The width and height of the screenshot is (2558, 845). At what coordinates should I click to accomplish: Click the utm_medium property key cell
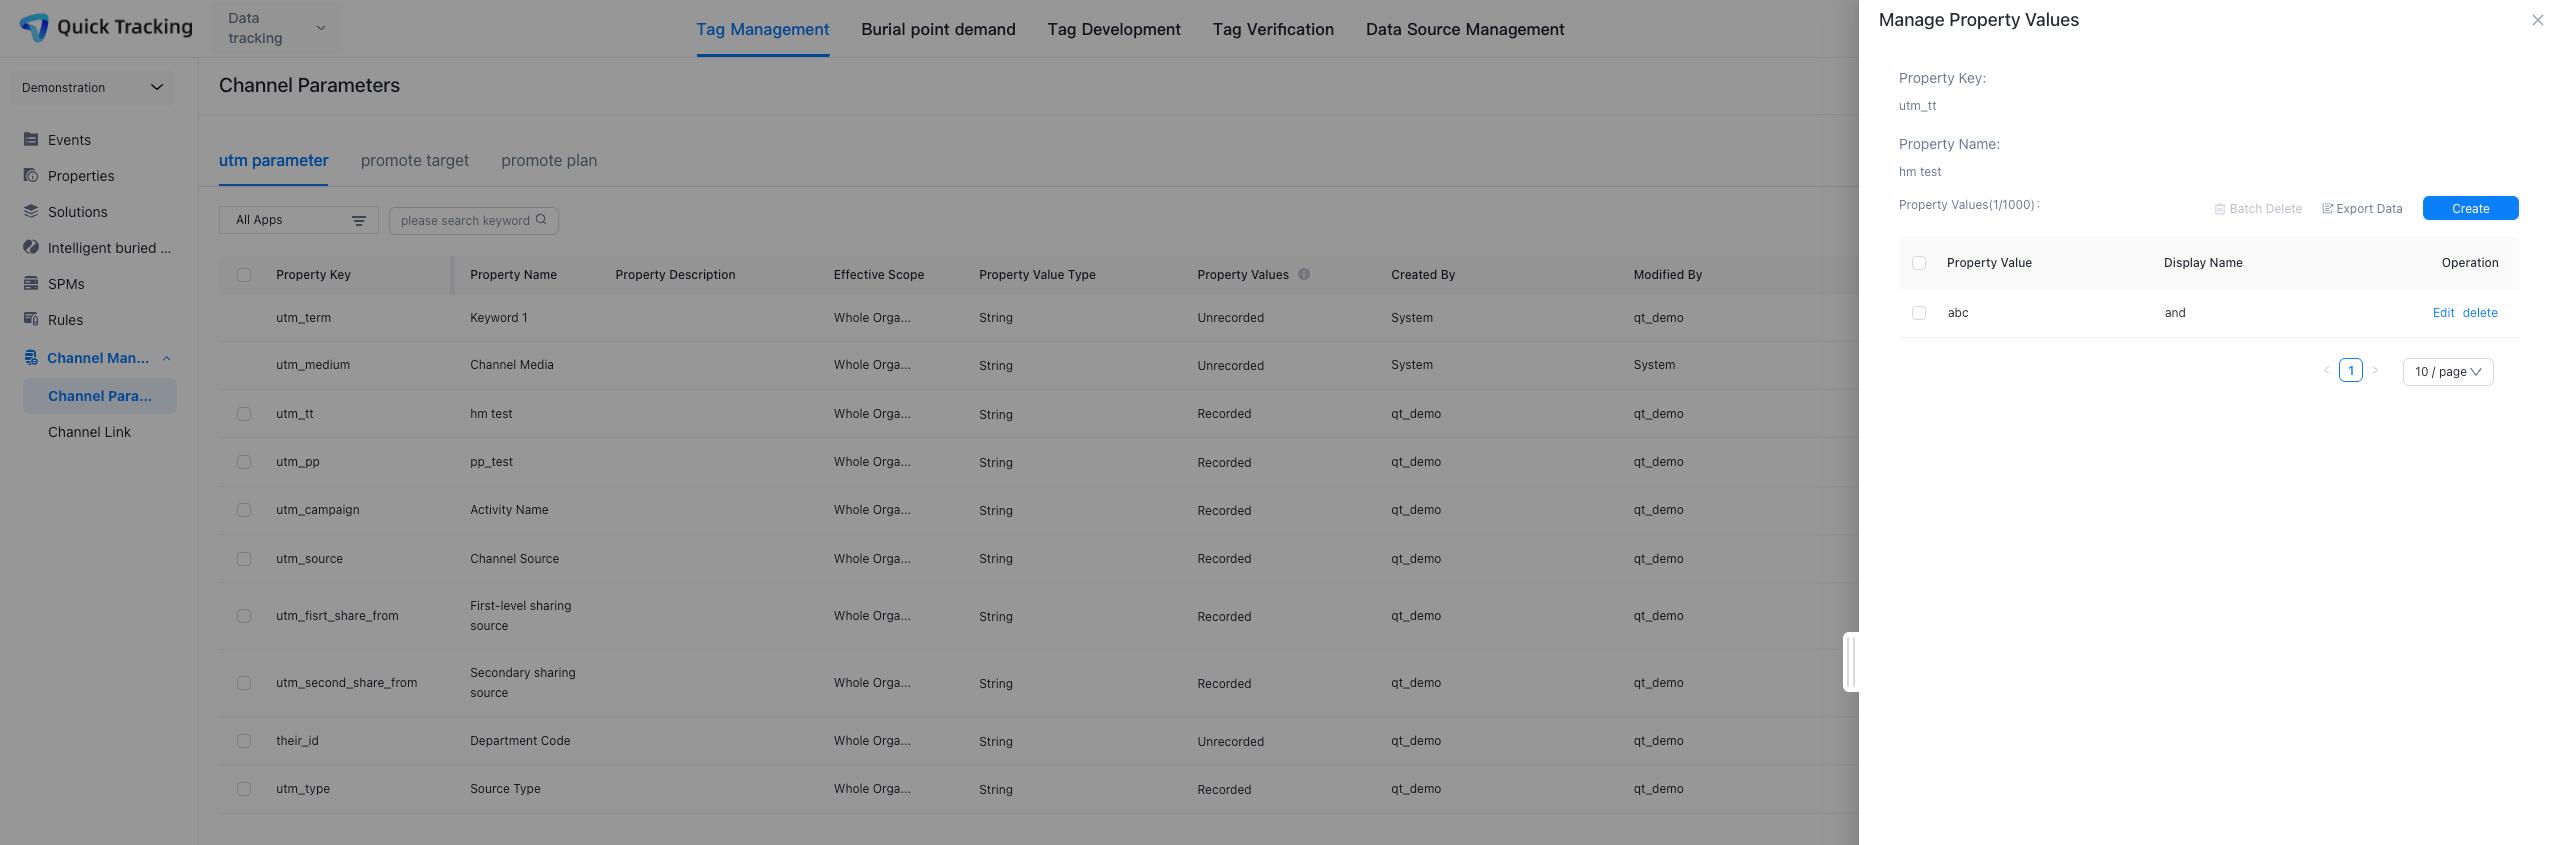(313, 365)
